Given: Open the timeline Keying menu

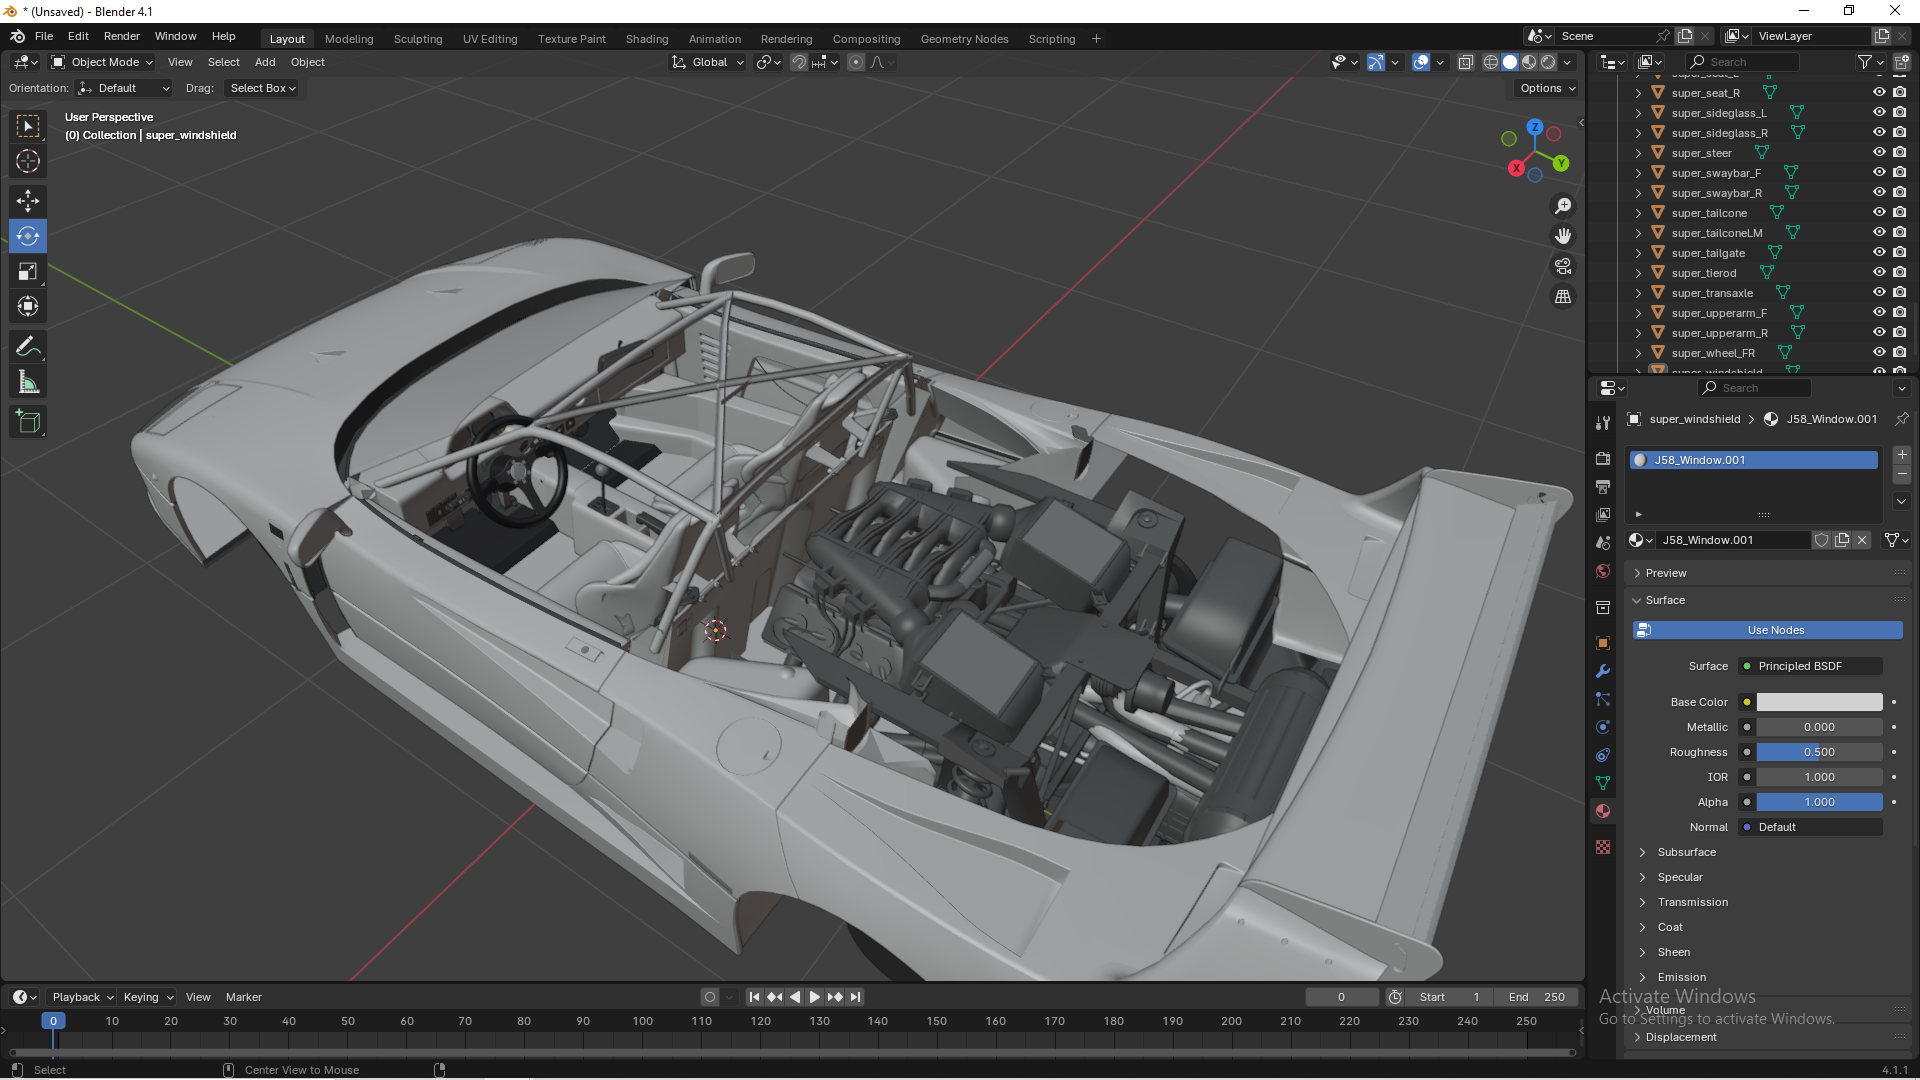Looking at the screenshot, I should click(x=147, y=997).
